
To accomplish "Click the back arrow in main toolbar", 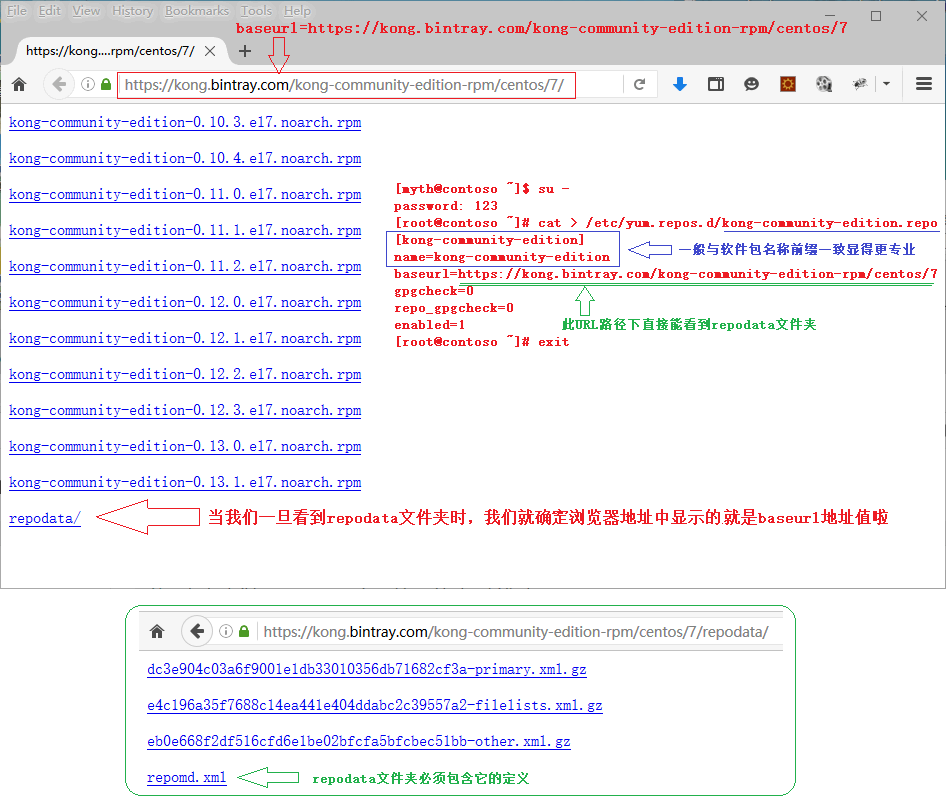I will point(59,84).
